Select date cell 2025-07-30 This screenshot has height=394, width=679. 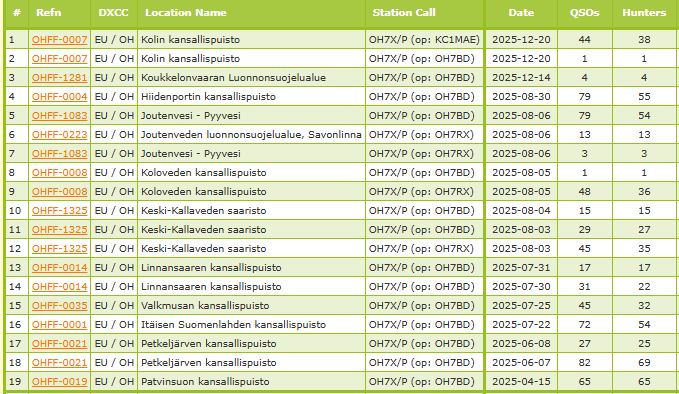tap(521, 287)
